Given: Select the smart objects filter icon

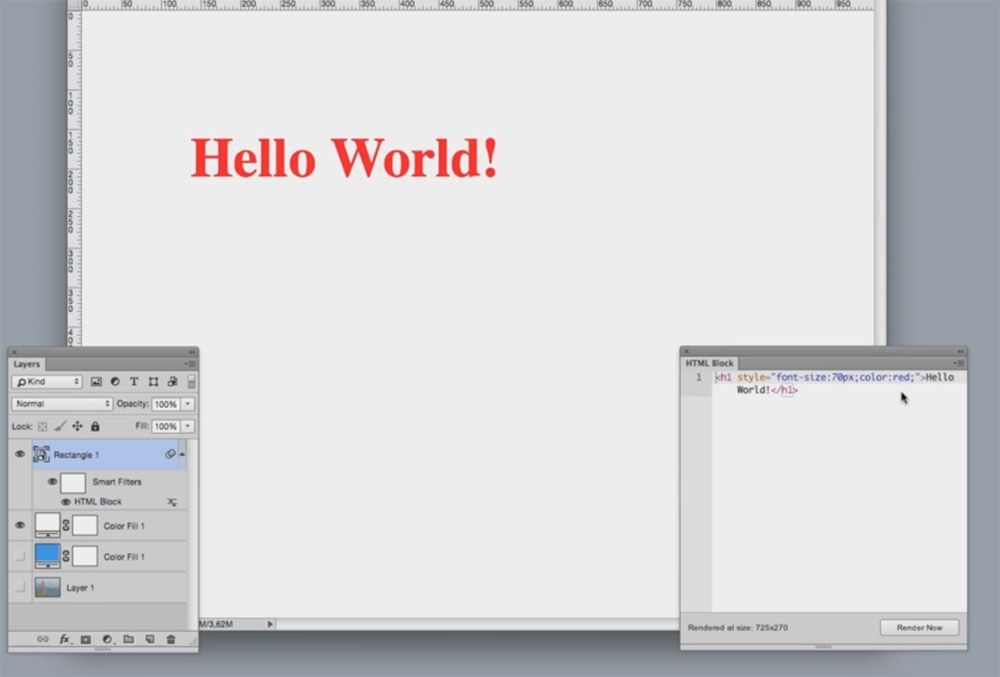Looking at the screenshot, I should click(171, 381).
